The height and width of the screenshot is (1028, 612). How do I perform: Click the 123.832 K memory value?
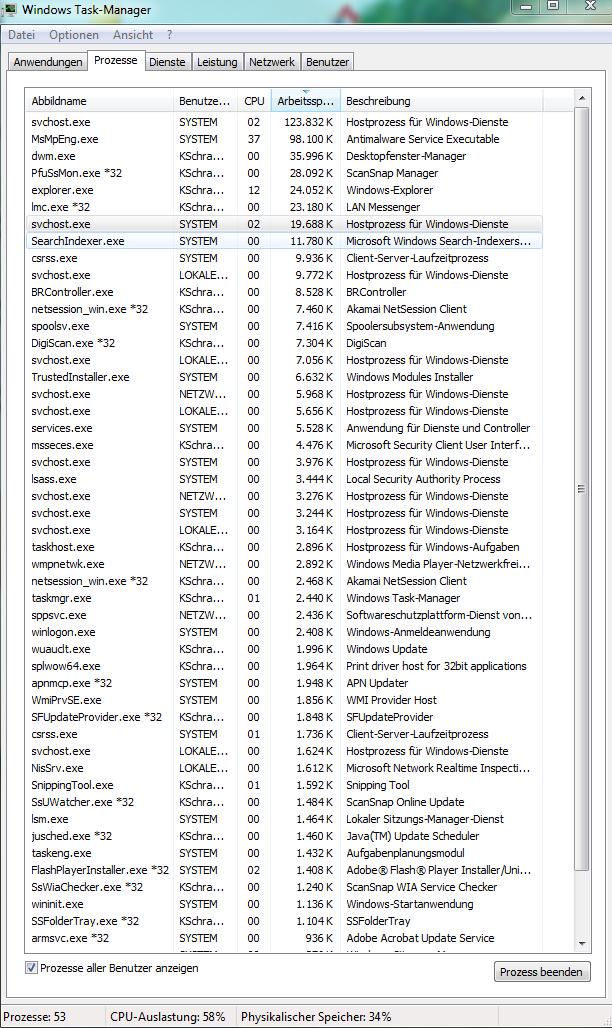pyautogui.click(x=308, y=122)
